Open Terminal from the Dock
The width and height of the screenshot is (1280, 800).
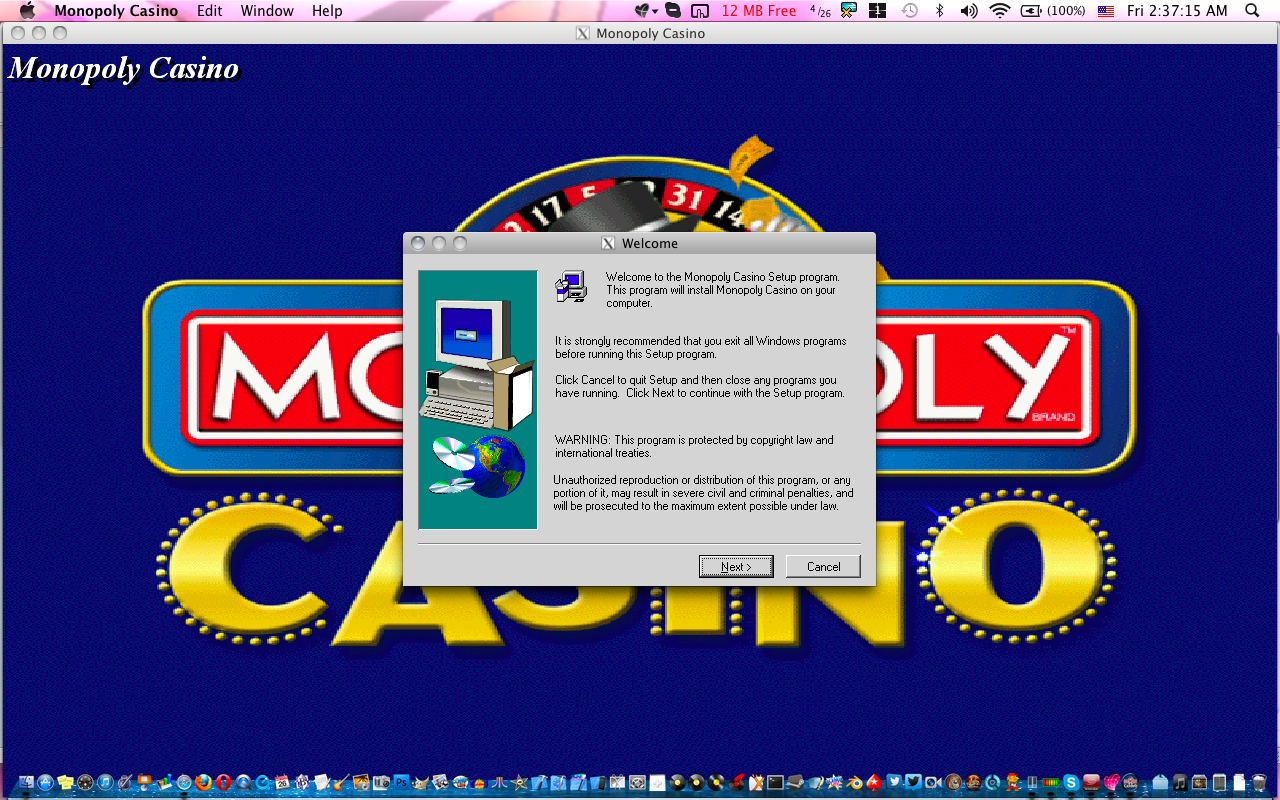[775, 783]
